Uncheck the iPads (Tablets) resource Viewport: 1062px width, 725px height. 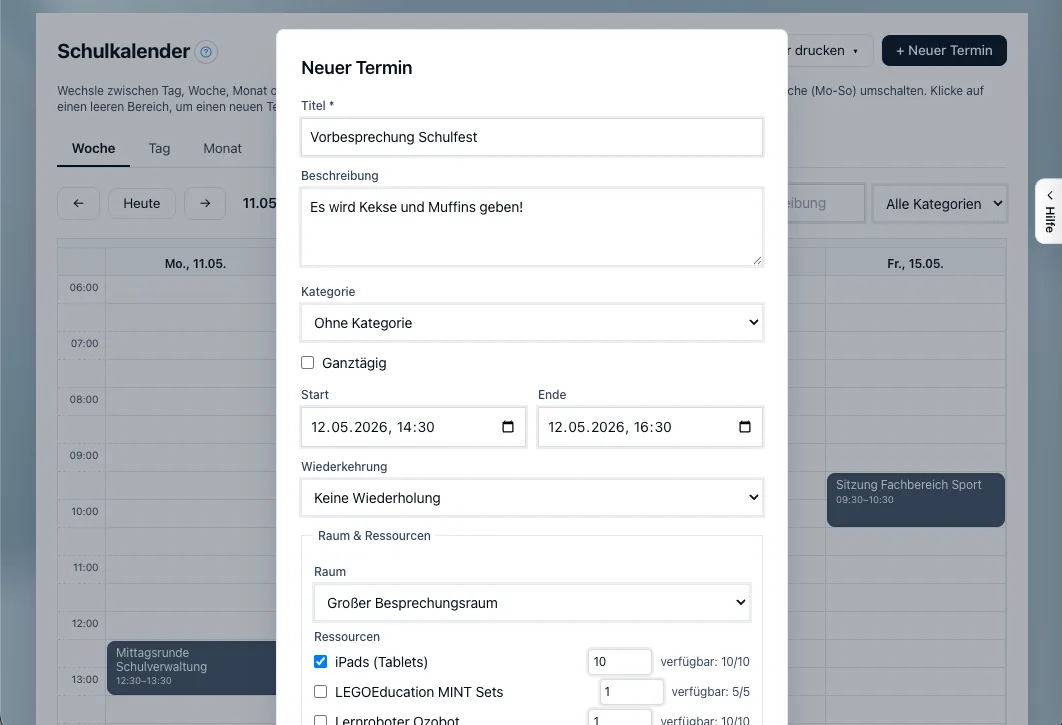pyautogui.click(x=320, y=661)
